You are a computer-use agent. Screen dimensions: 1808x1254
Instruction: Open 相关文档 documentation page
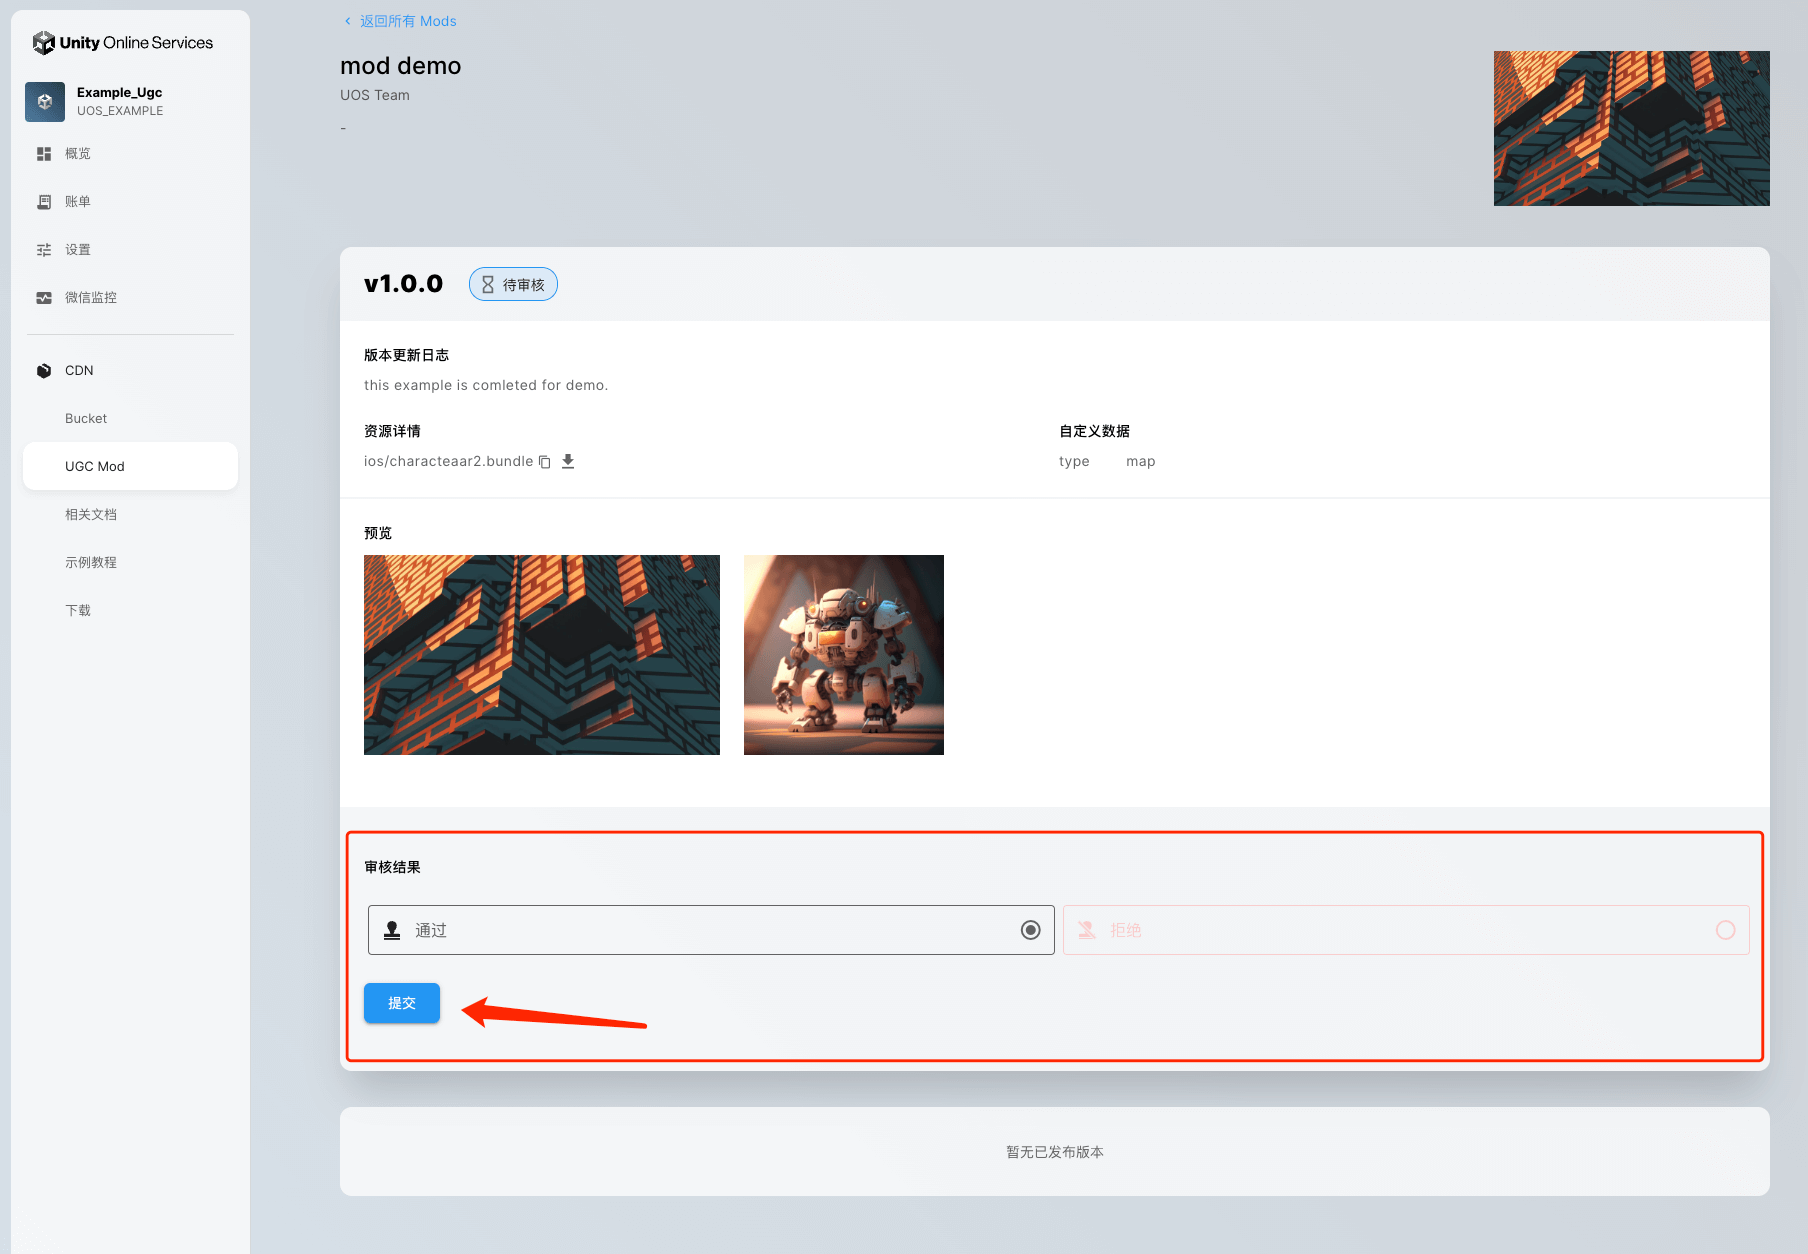pos(91,515)
